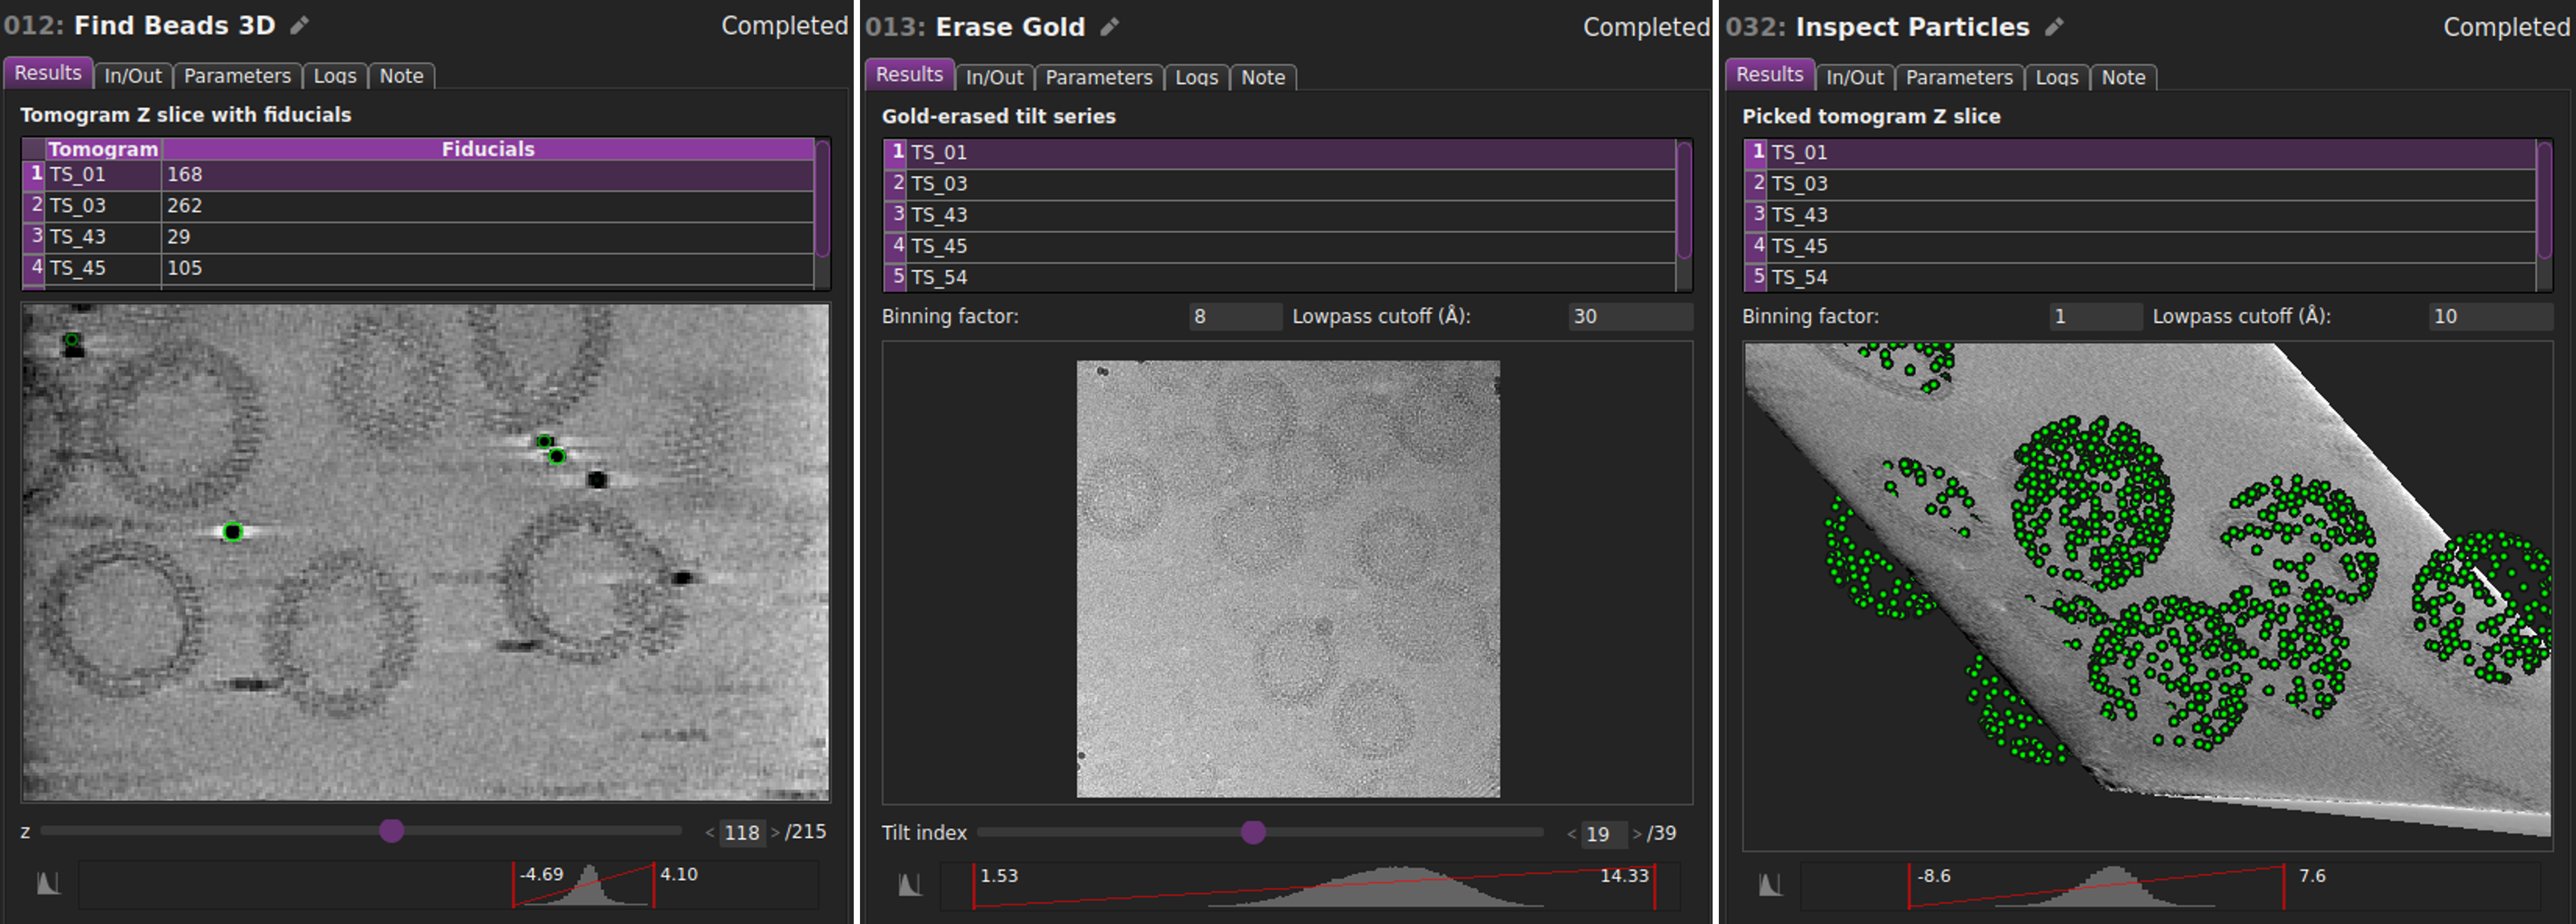
Task: Open Note tab in Inspect Particles panel
Action: [x=2122, y=77]
